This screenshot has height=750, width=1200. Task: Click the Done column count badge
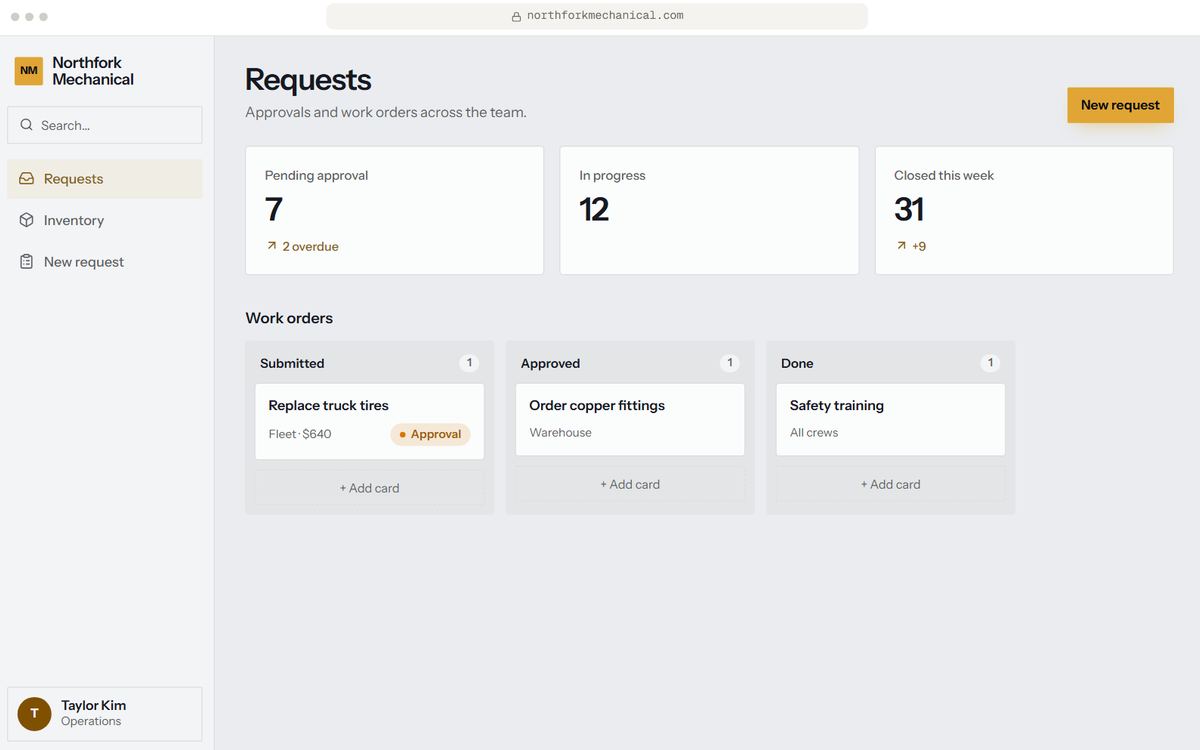[x=990, y=363]
